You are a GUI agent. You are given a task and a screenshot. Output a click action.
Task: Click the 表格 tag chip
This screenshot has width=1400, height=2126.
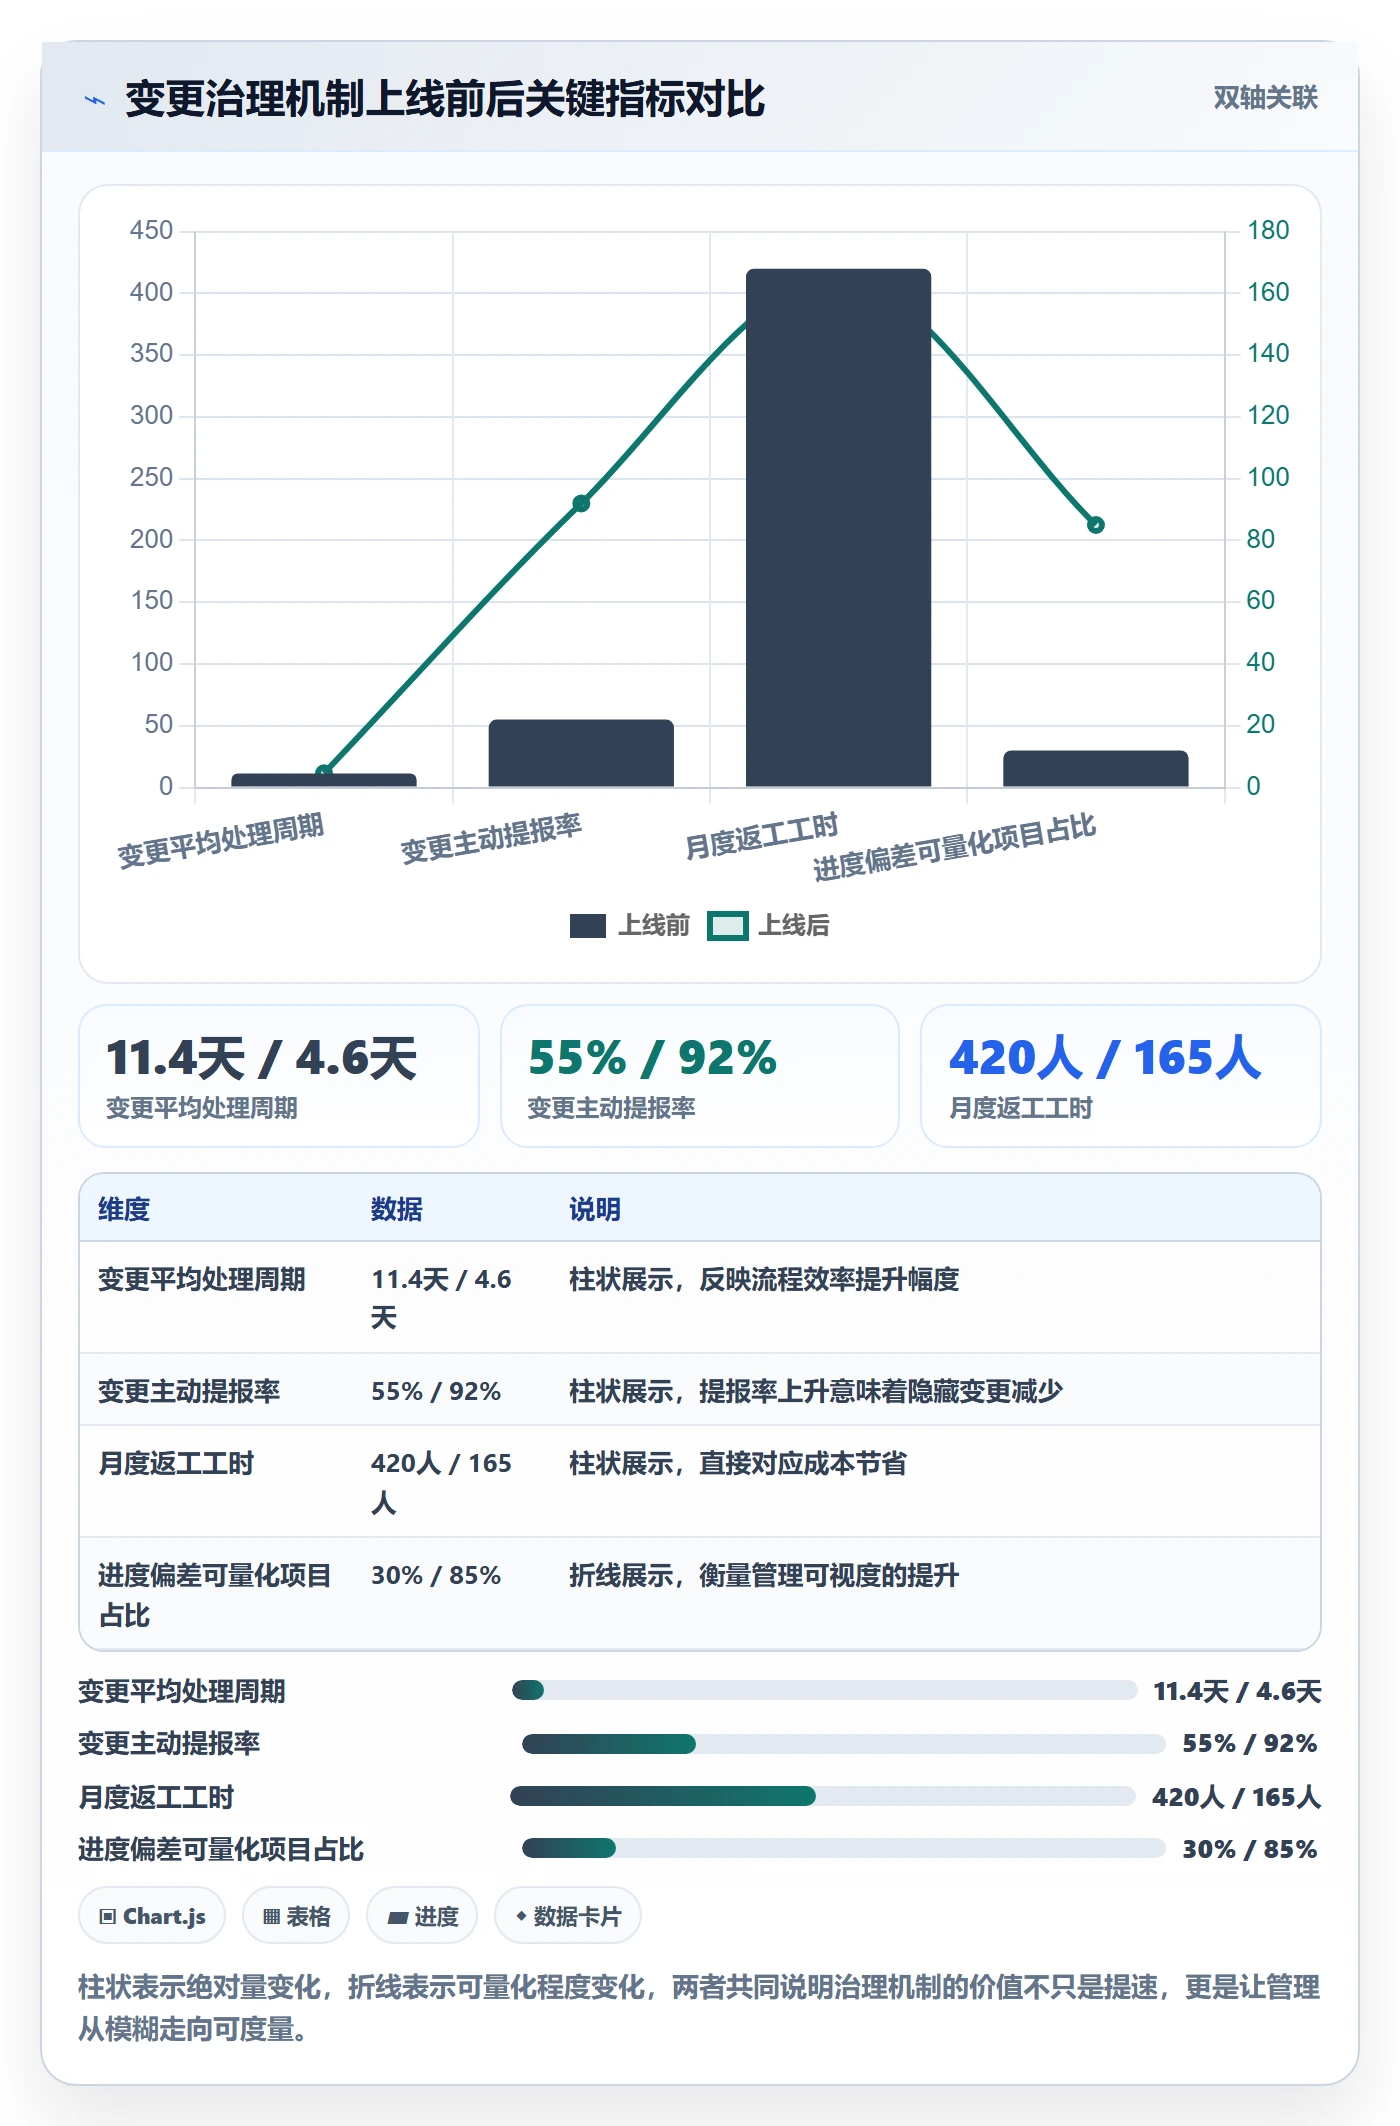296,1916
